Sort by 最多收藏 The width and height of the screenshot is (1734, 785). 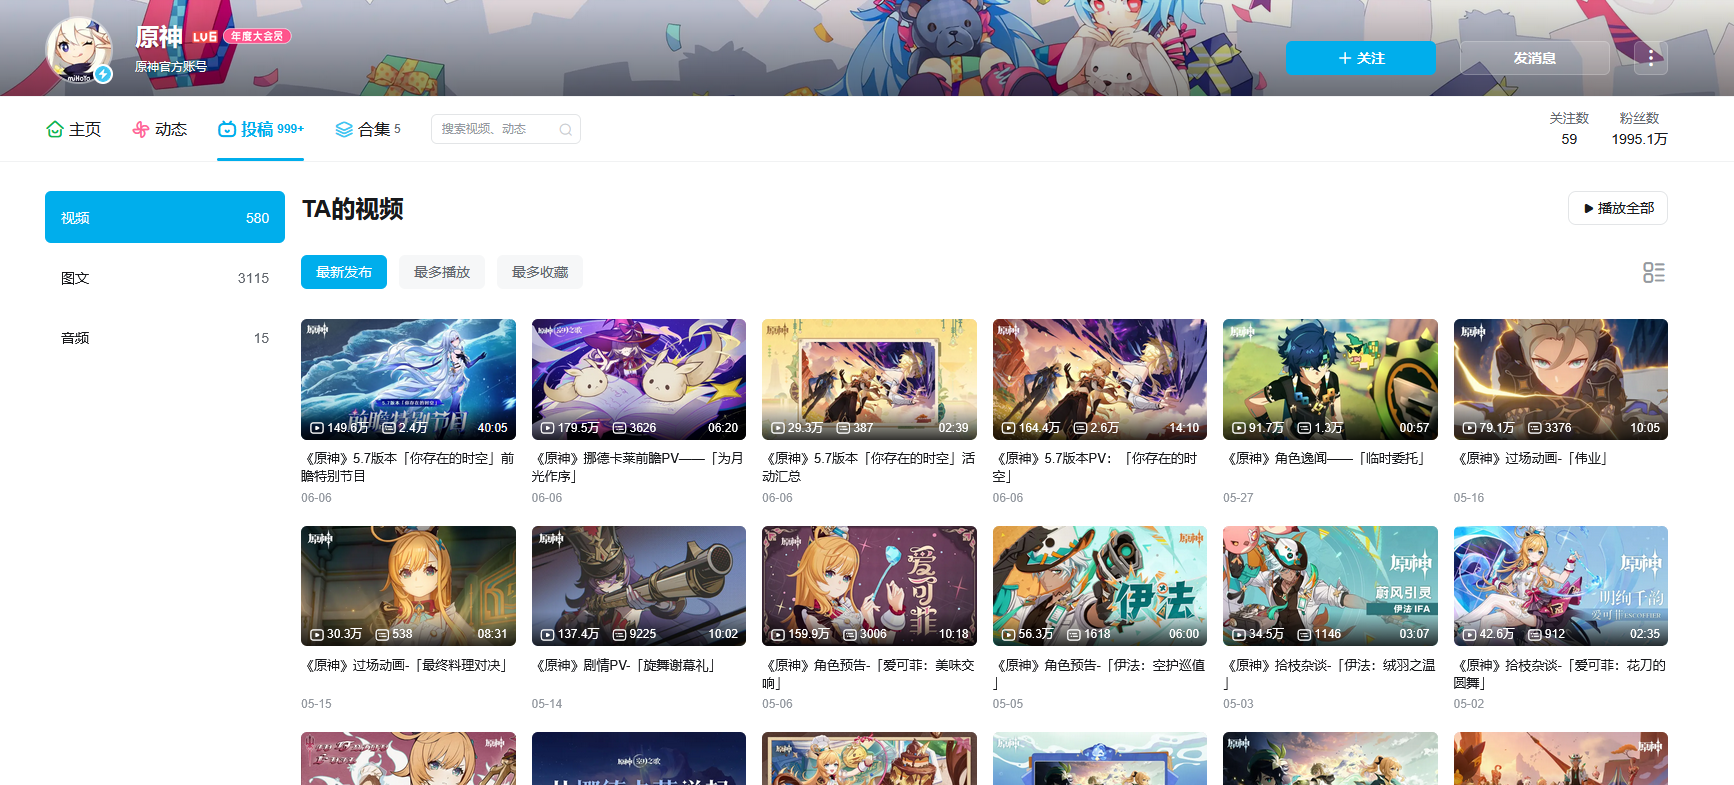pos(540,272)
